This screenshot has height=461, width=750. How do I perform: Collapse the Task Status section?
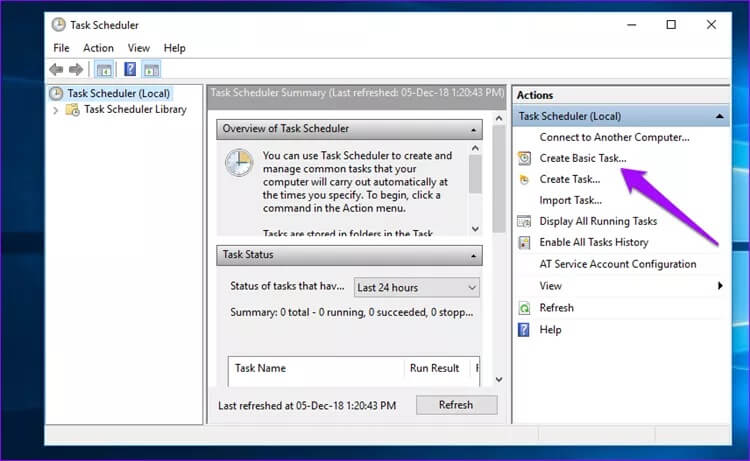[473, 256]
